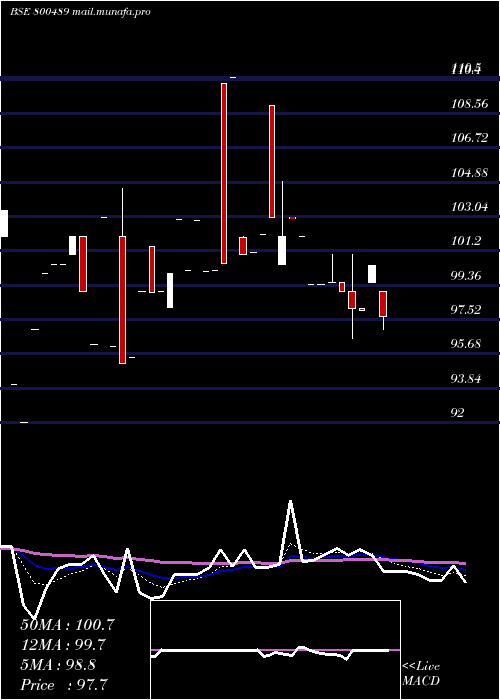Viewport: 500px width, 700px height.
Task: Click the 99.36 price axis label
Action: [466, 275]
